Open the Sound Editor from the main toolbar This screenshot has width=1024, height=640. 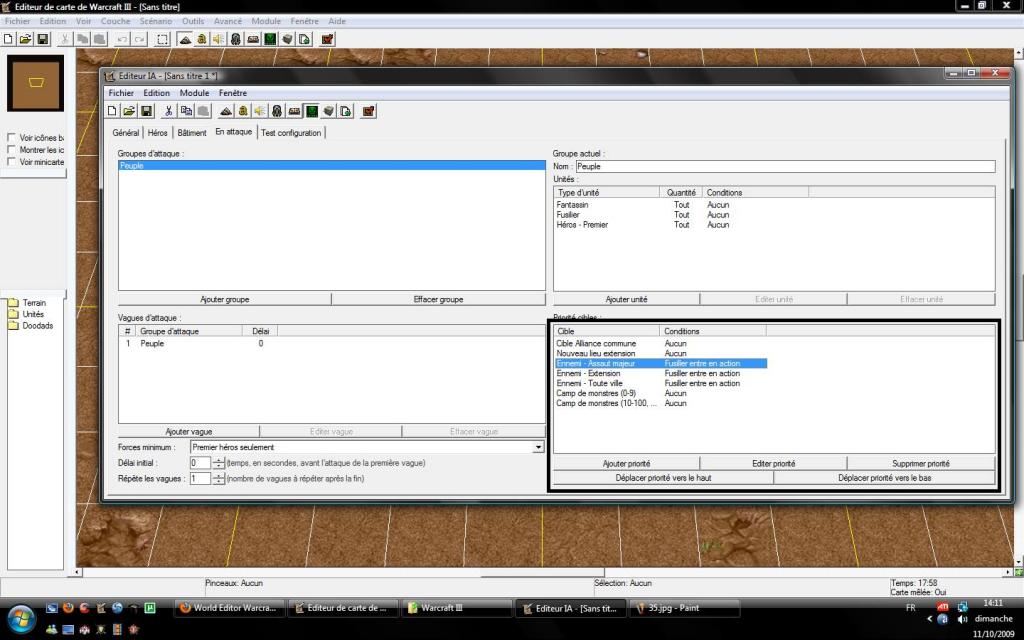219,39
